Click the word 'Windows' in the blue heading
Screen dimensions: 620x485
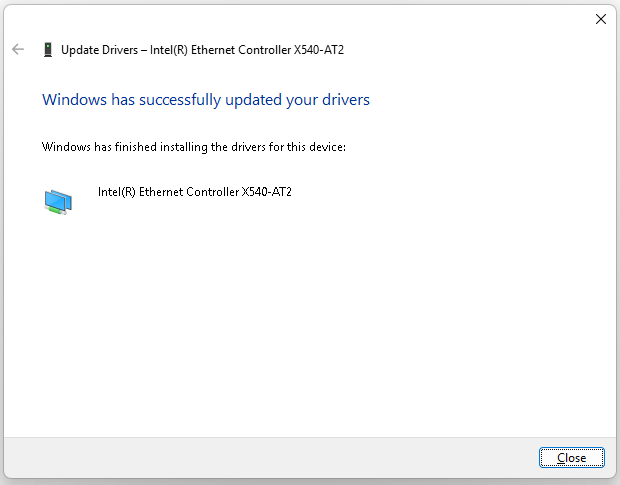(72, 100)
